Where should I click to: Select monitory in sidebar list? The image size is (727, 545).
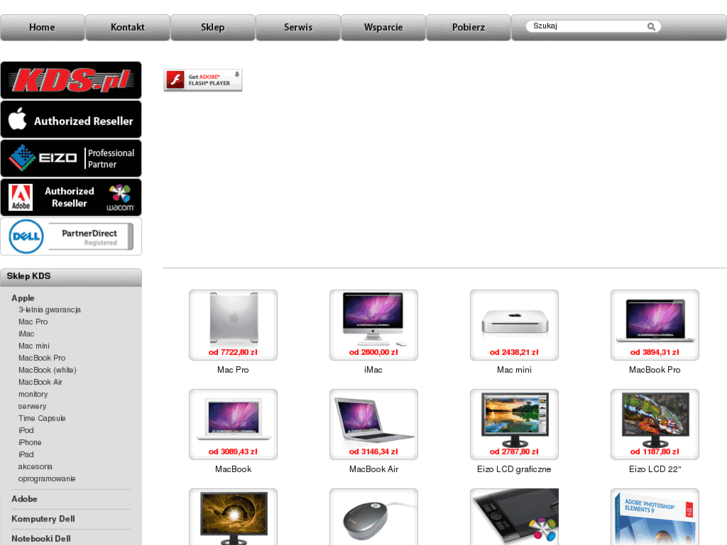[33, 394]
